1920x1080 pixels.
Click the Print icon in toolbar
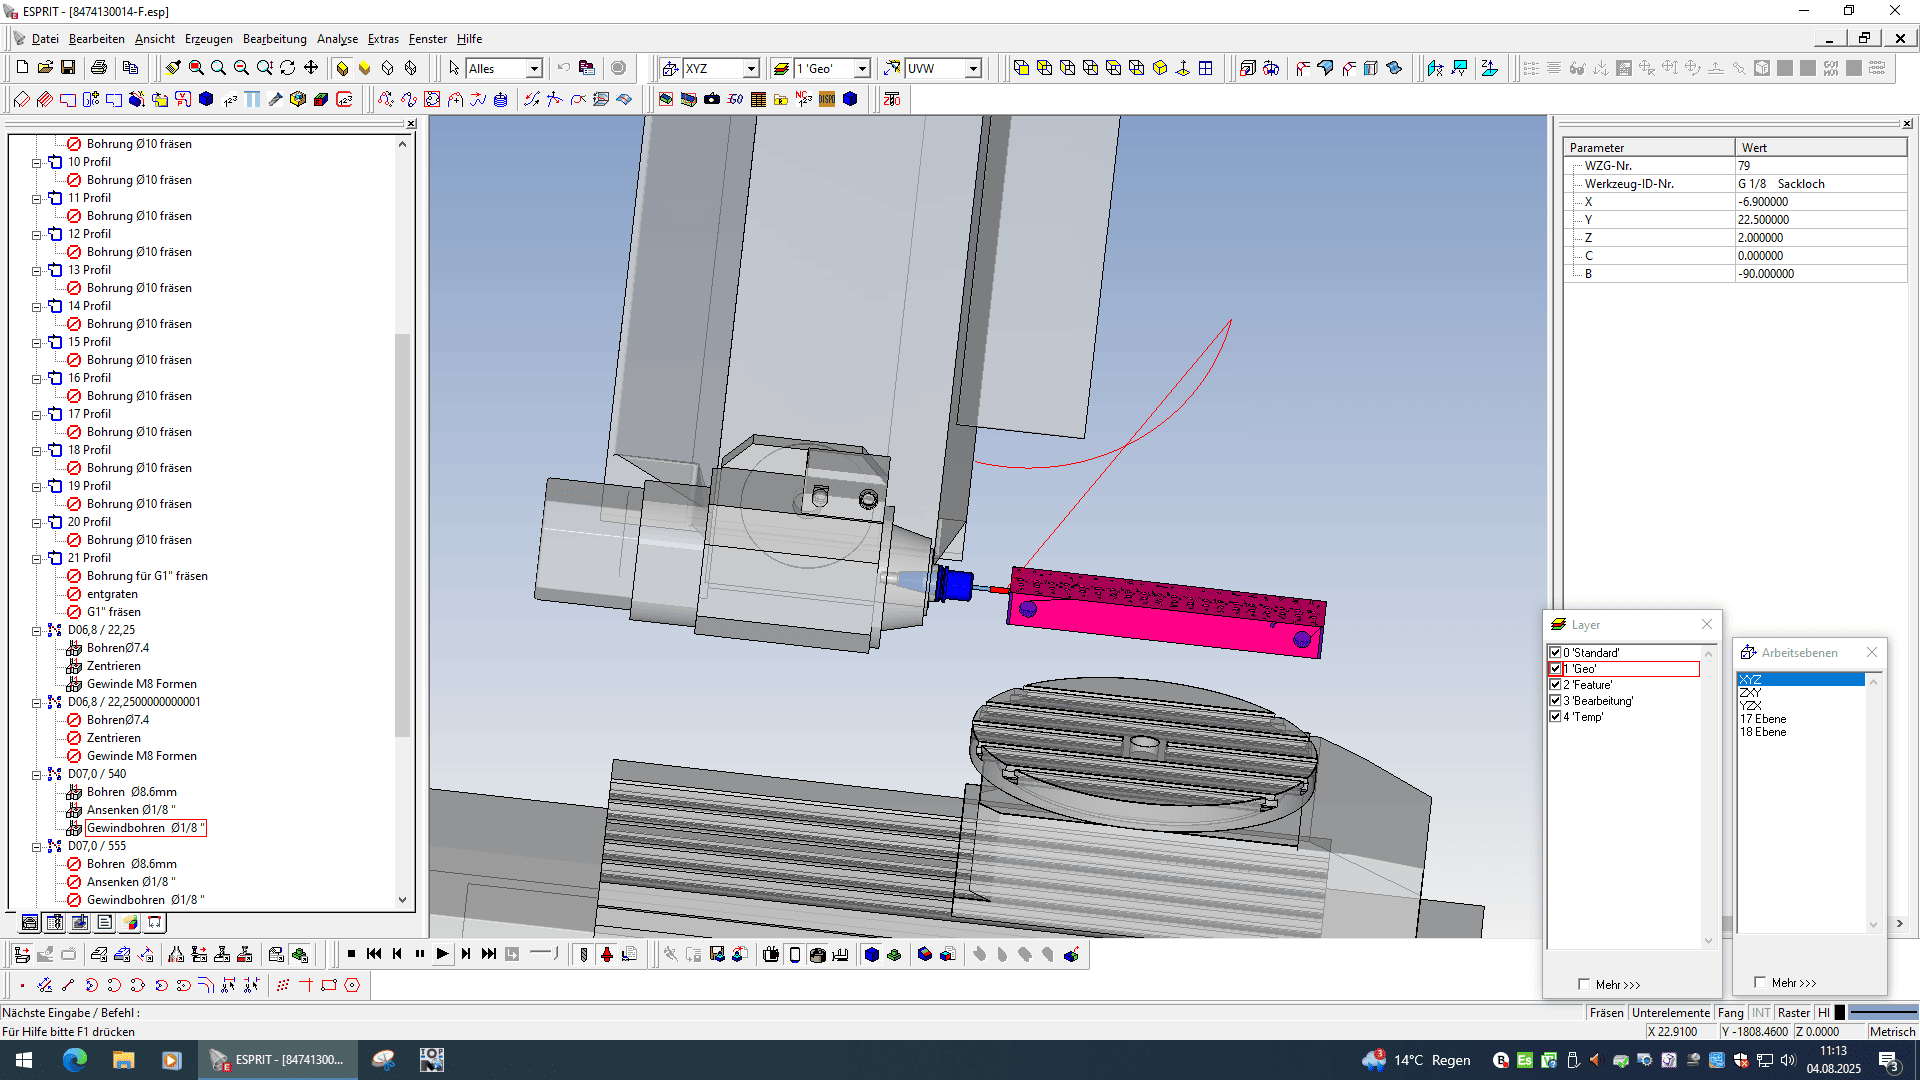point(98,68)
